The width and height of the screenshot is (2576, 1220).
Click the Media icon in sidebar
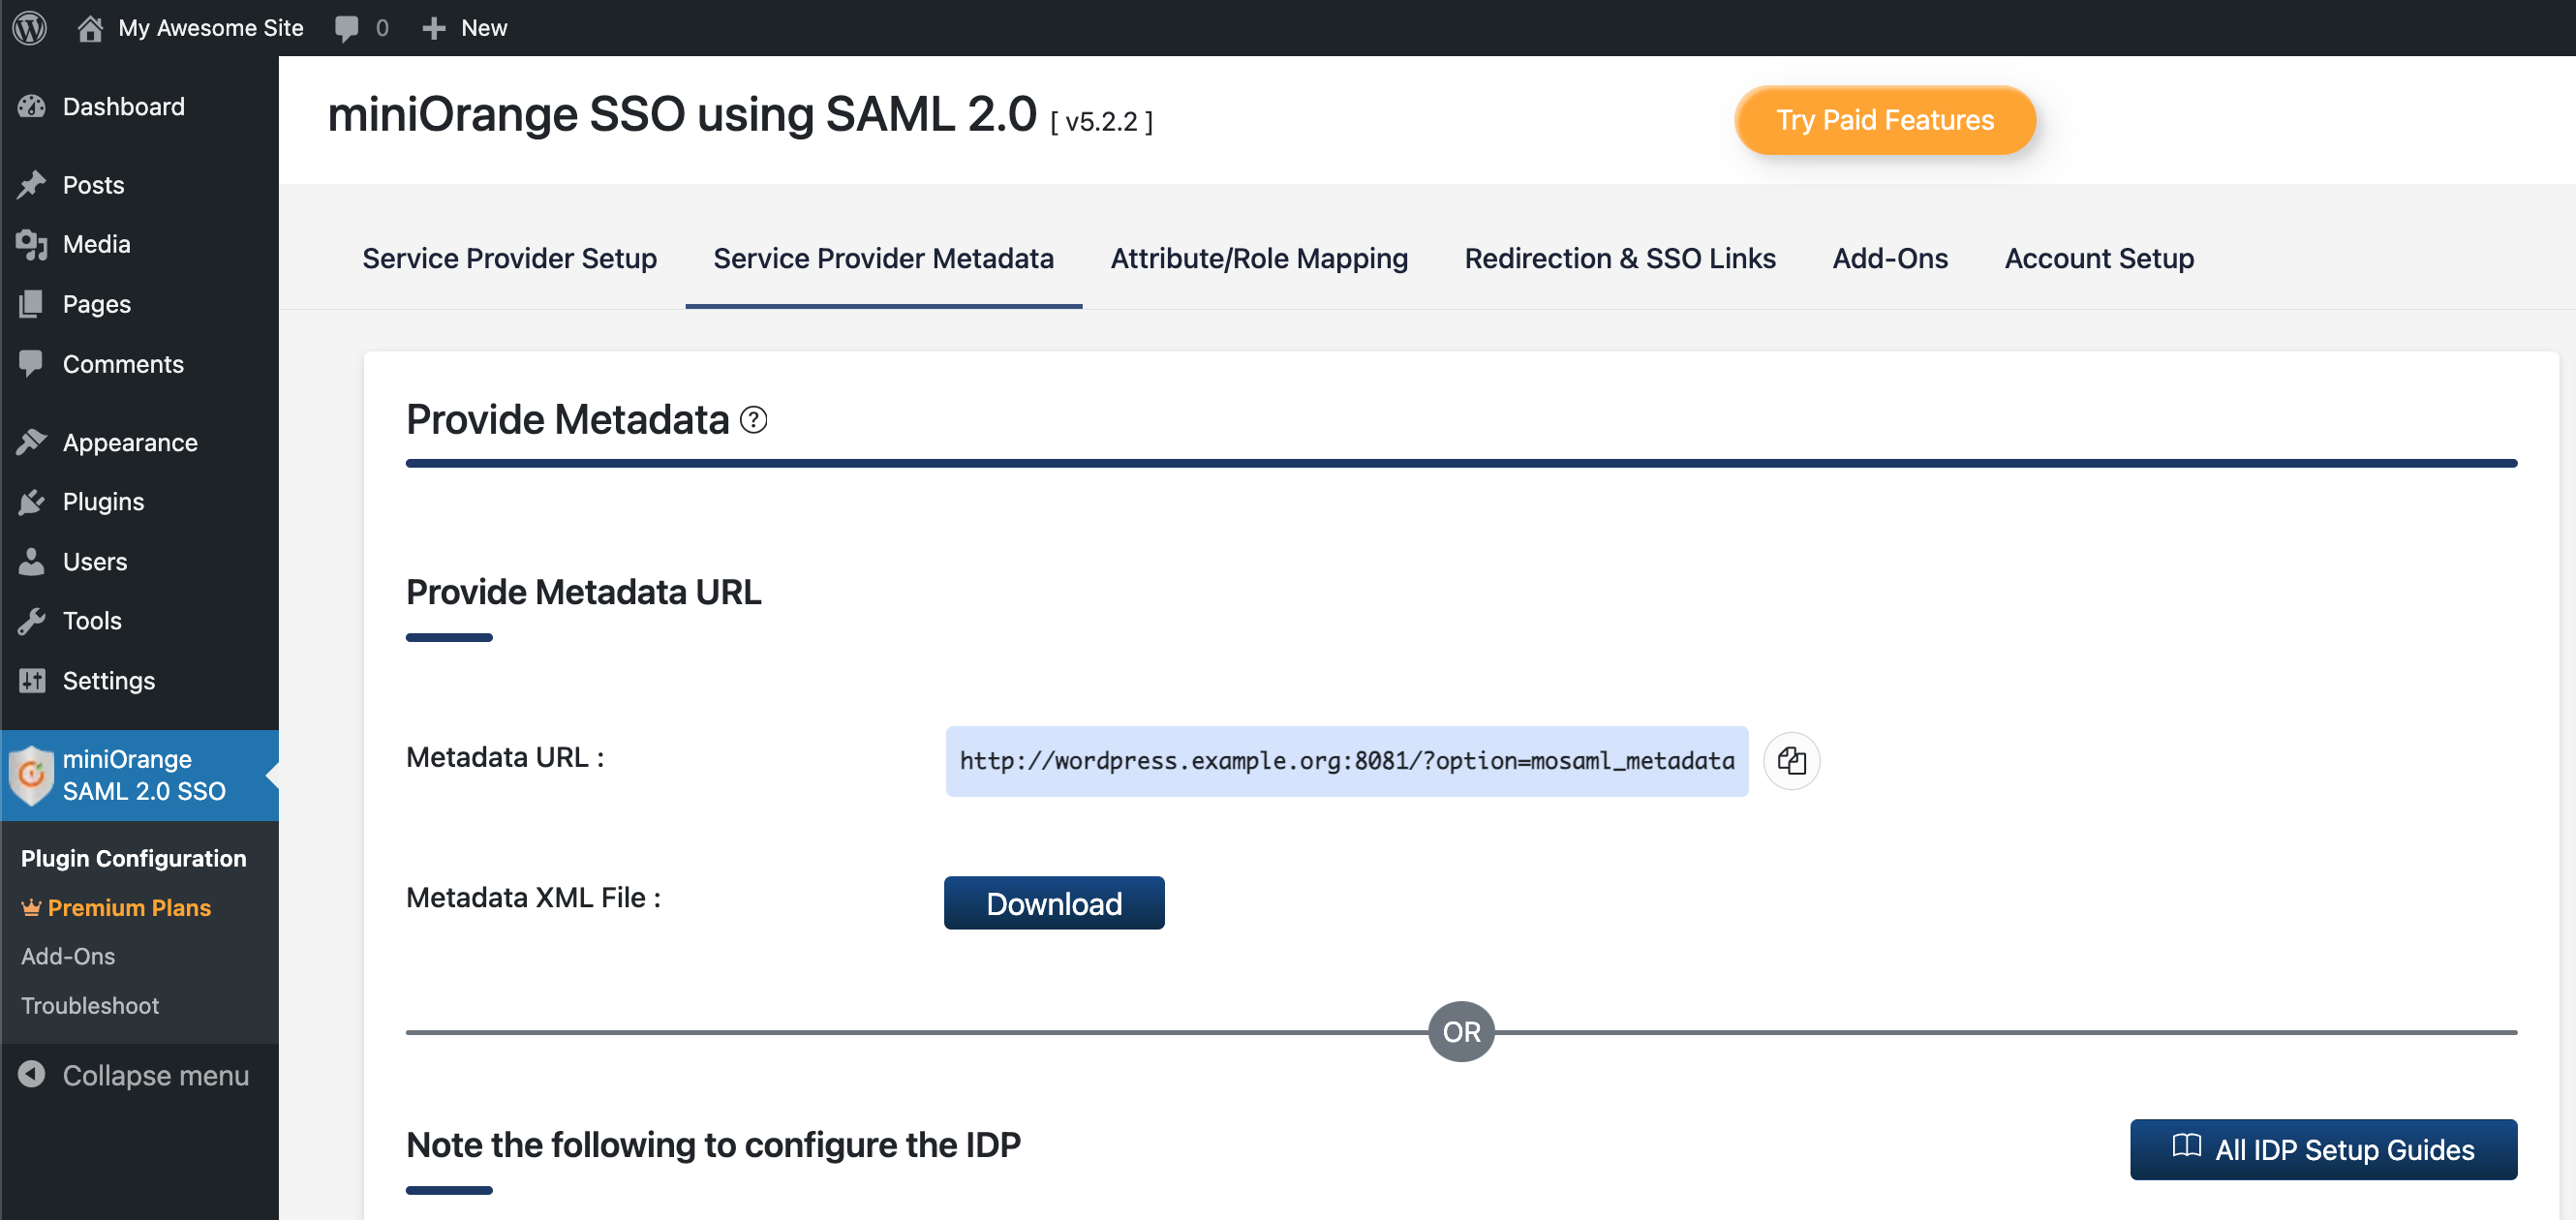pyautogui.click(x=32, y=244)
